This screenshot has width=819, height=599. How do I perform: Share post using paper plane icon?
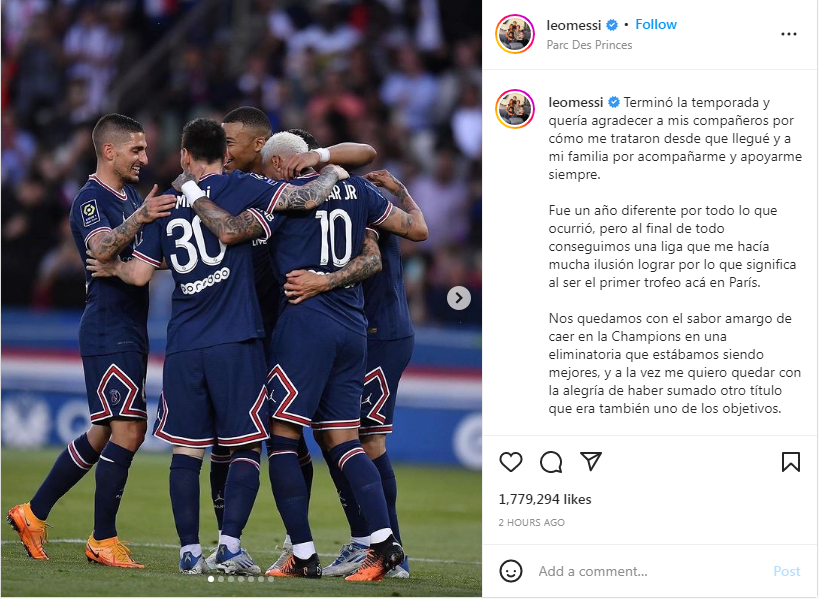[x=591, y=461]
